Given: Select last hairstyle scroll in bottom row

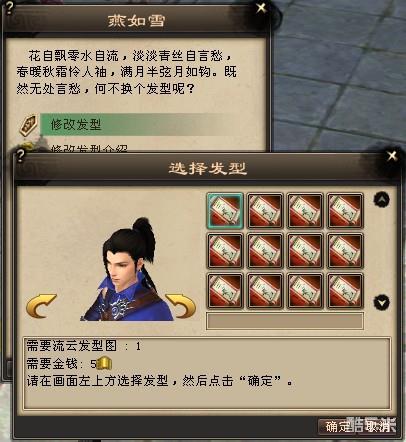Looking at the screenshot, I should 345,291.
